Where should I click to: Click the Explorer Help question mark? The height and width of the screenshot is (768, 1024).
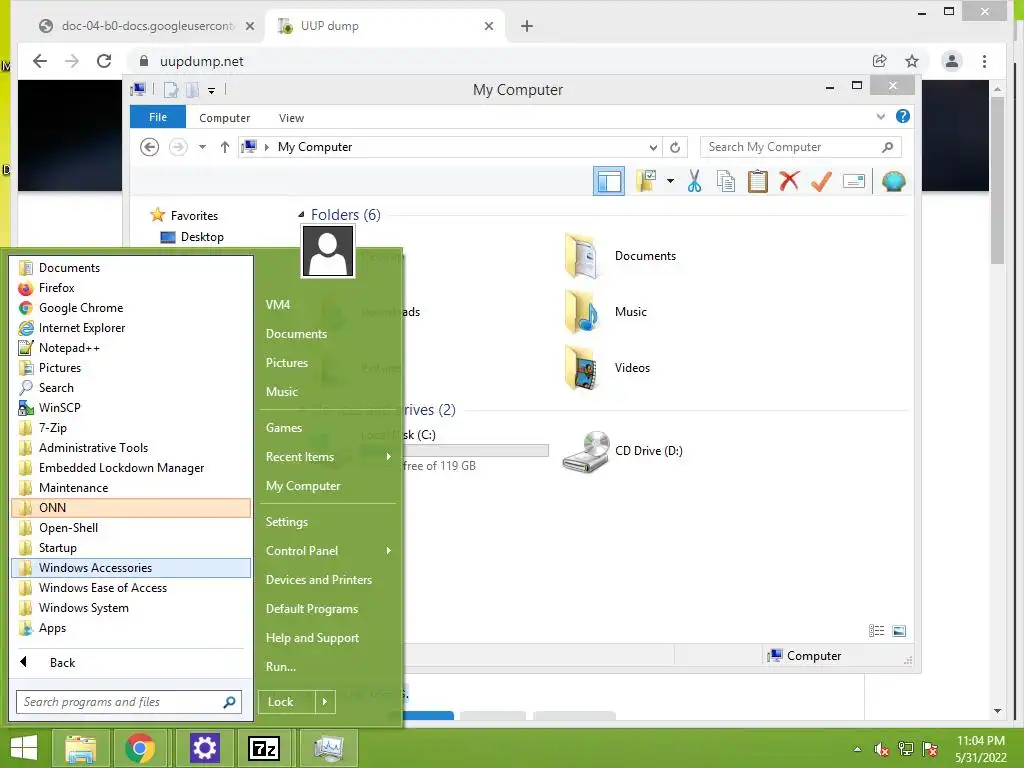[x=903, y=116]
